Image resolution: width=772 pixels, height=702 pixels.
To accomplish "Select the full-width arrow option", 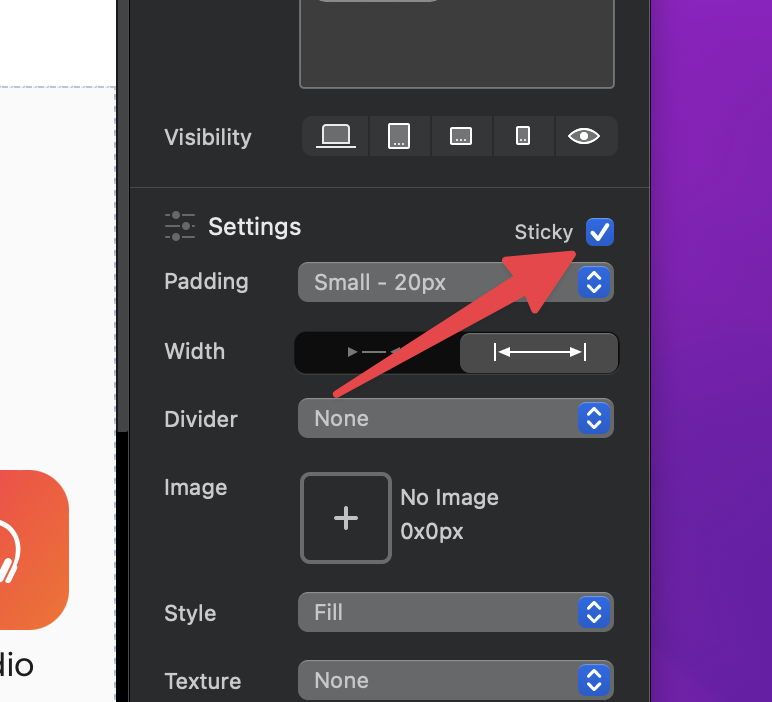I will coord(540,352).
